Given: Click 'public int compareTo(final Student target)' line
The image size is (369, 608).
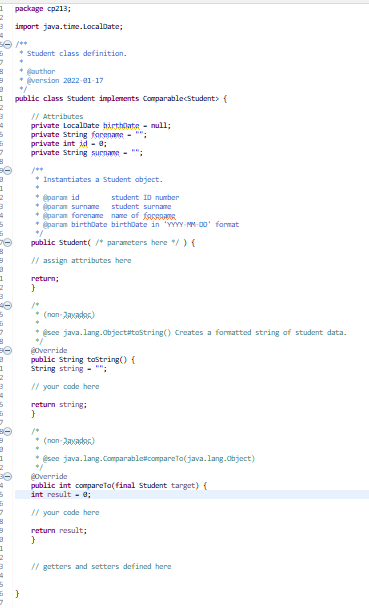Looking at the screenshot, I should (119, 485).
